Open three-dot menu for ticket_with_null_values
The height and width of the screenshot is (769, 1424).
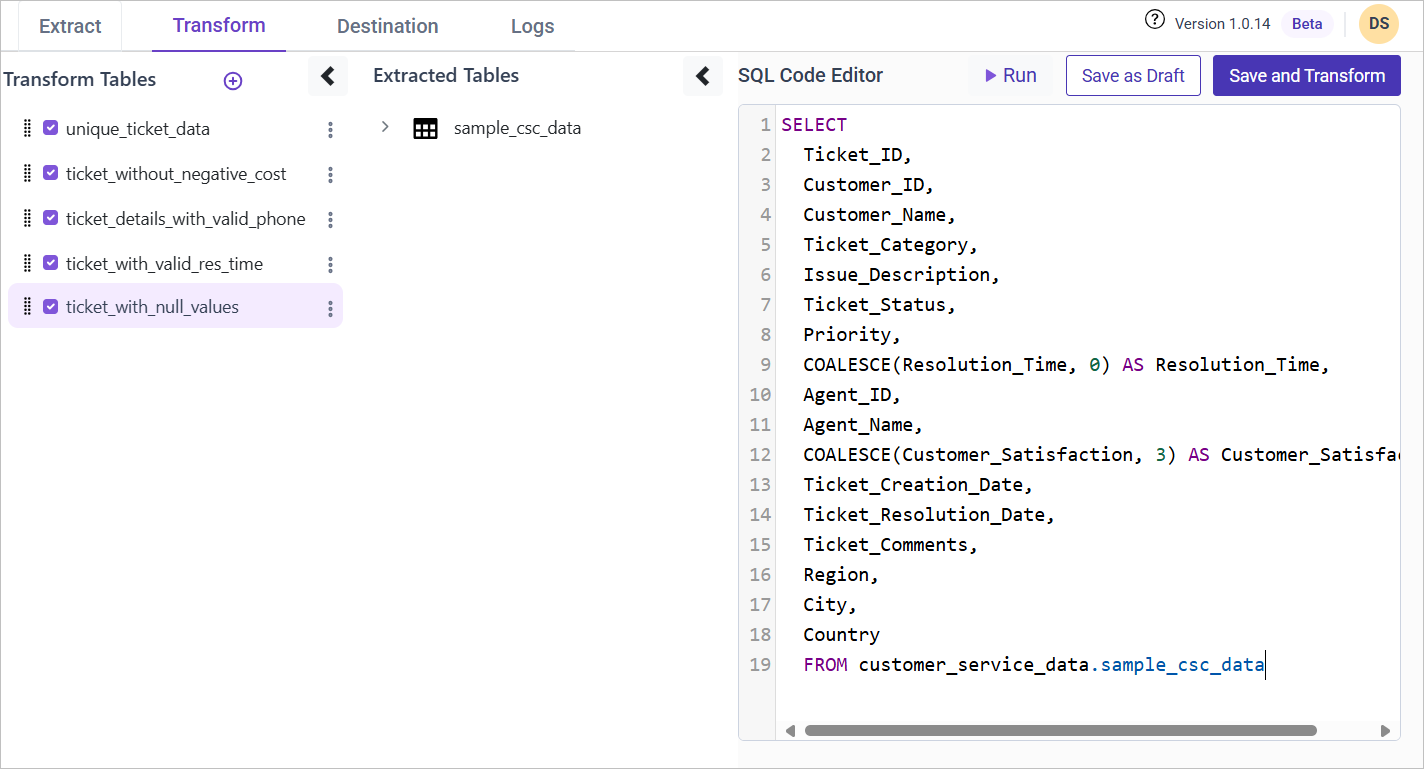(x=330, y=309)
